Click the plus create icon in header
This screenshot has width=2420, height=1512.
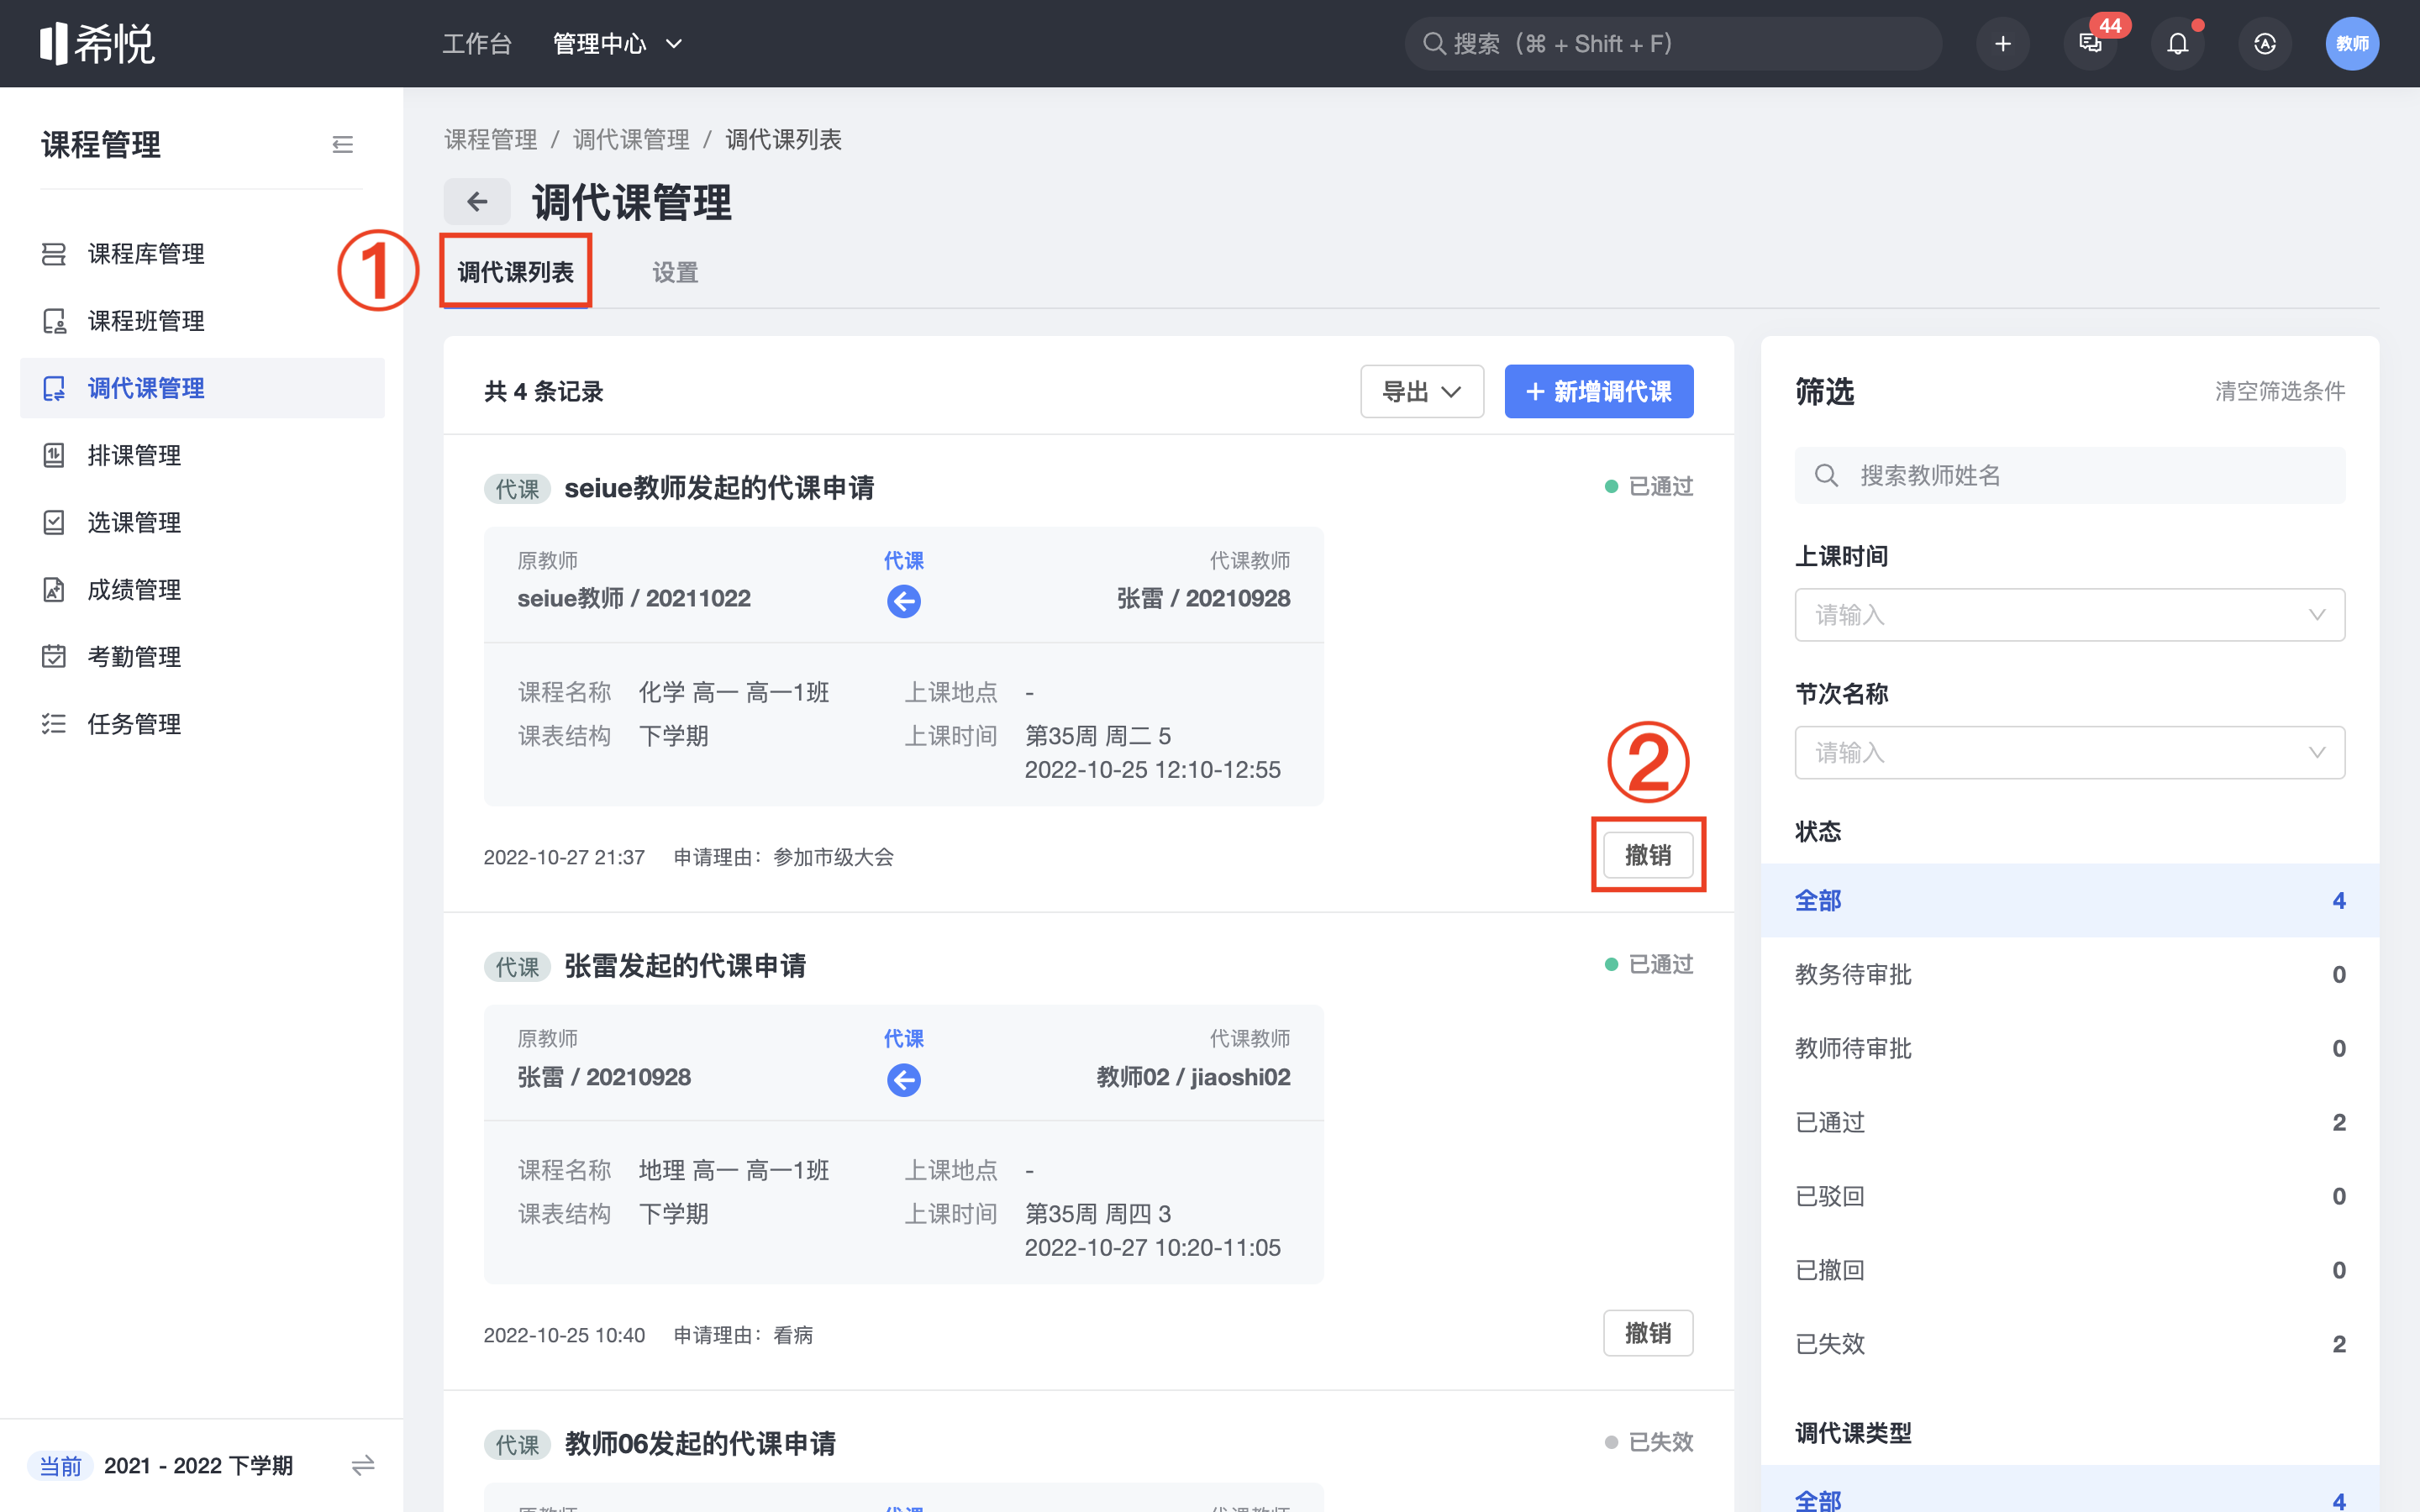coord(2003,44)
